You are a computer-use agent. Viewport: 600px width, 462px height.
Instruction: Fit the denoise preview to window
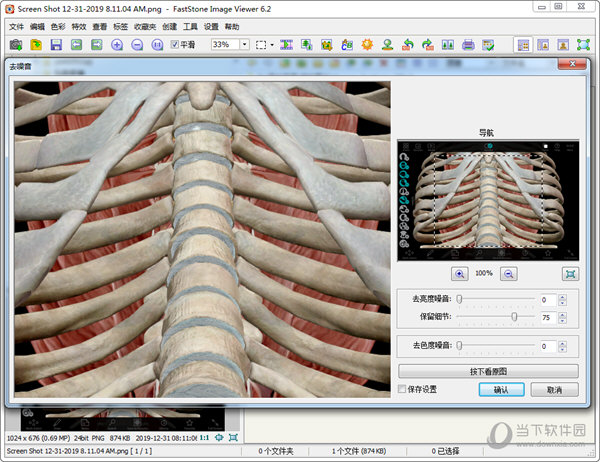570,274
